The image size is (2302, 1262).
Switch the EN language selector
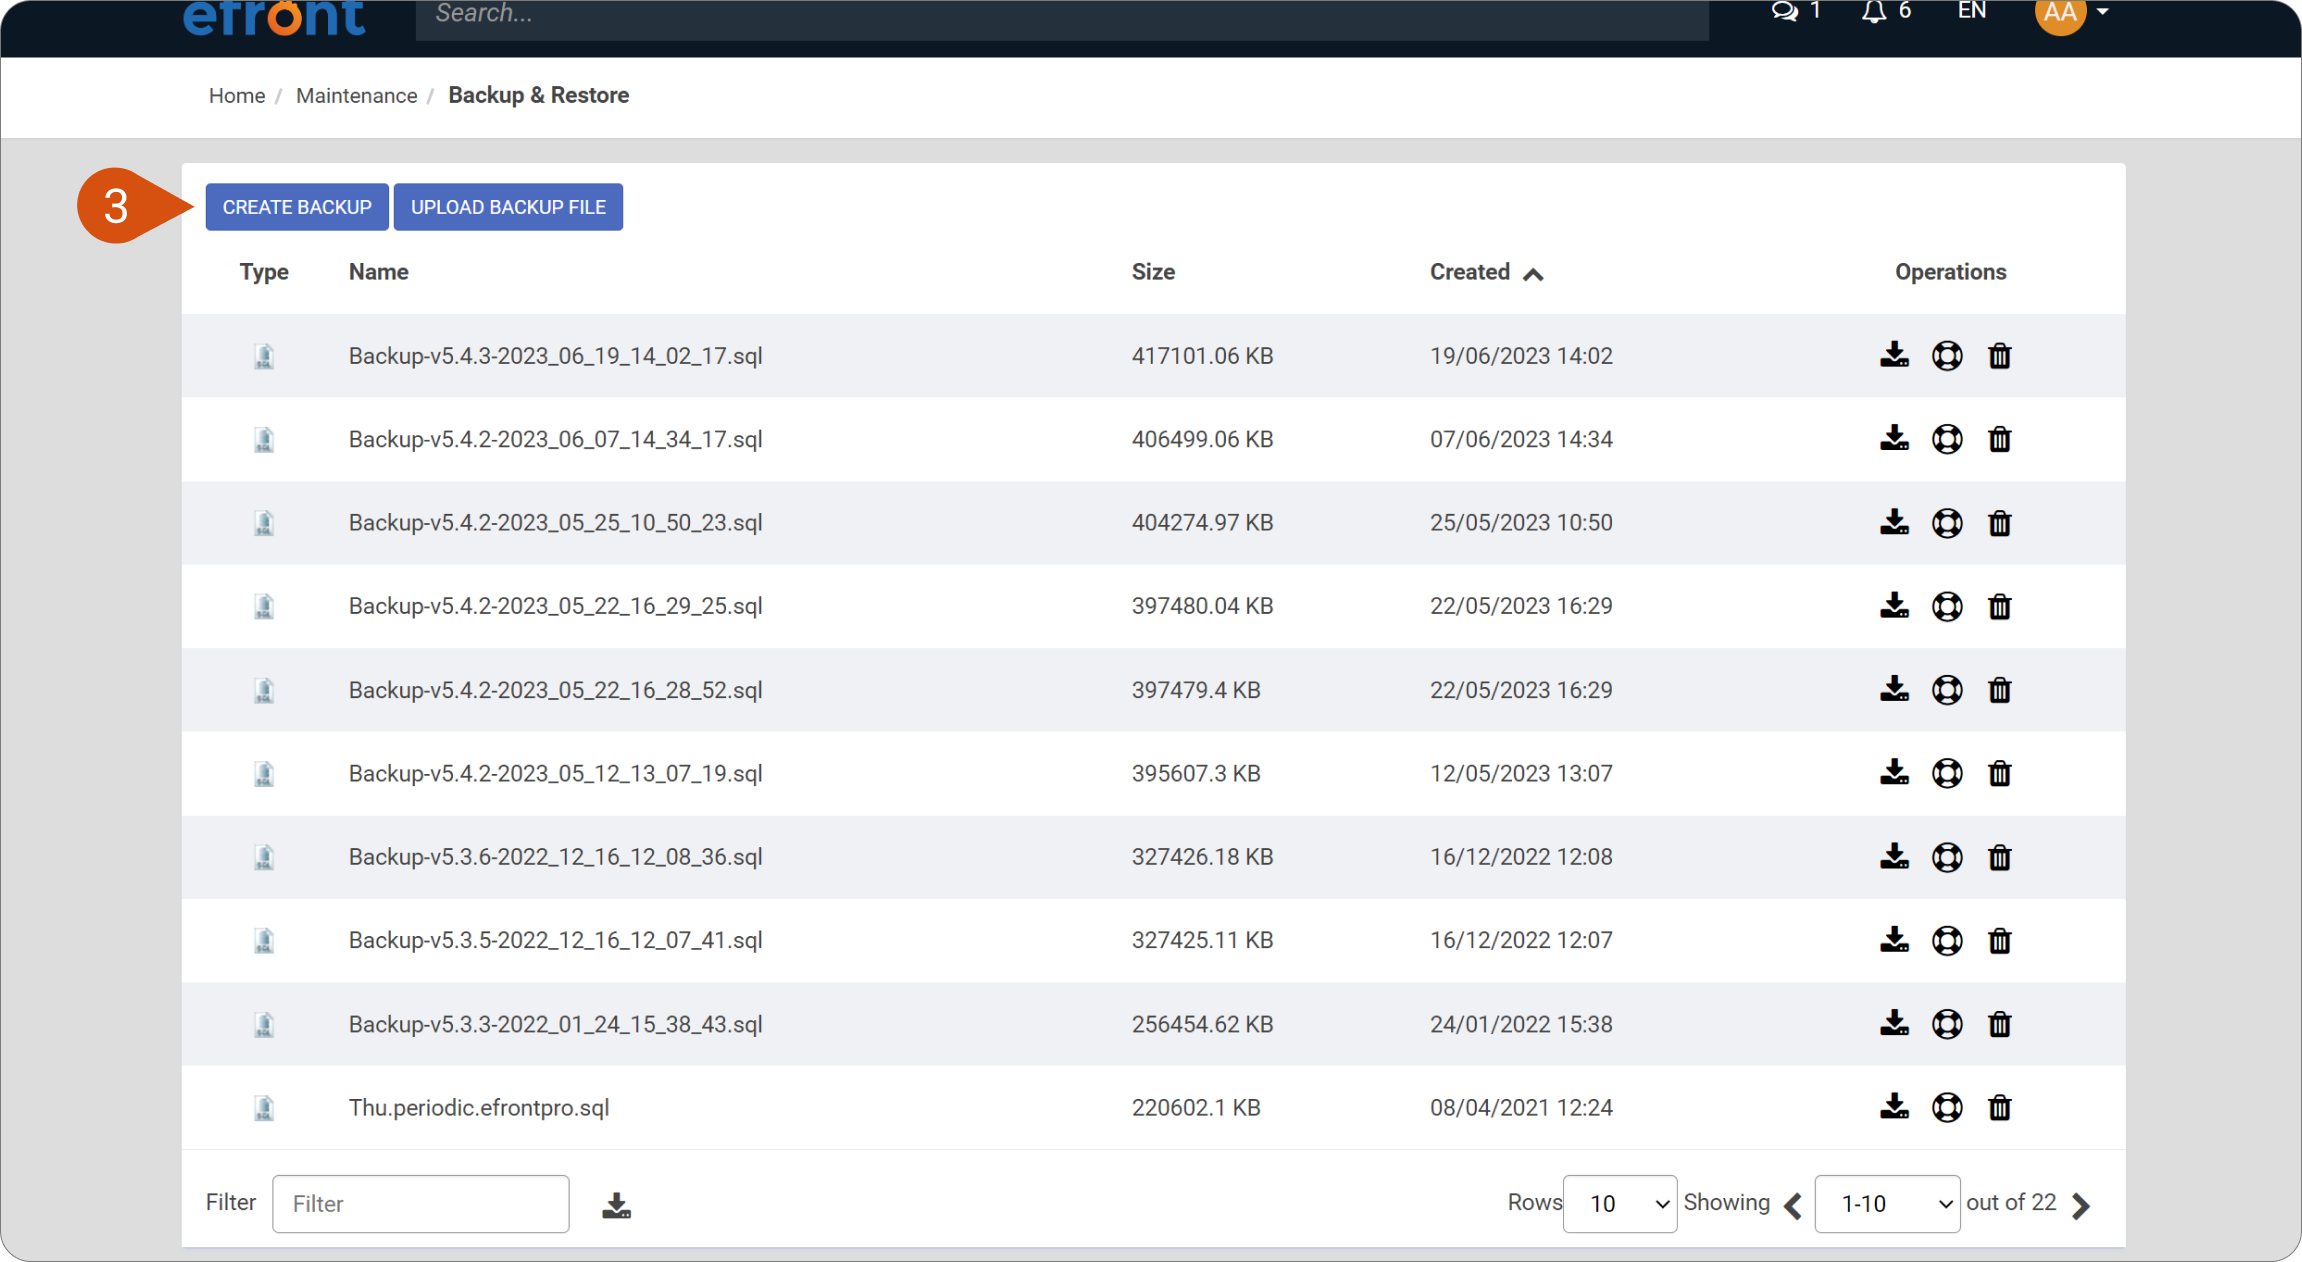[1972, 11]
